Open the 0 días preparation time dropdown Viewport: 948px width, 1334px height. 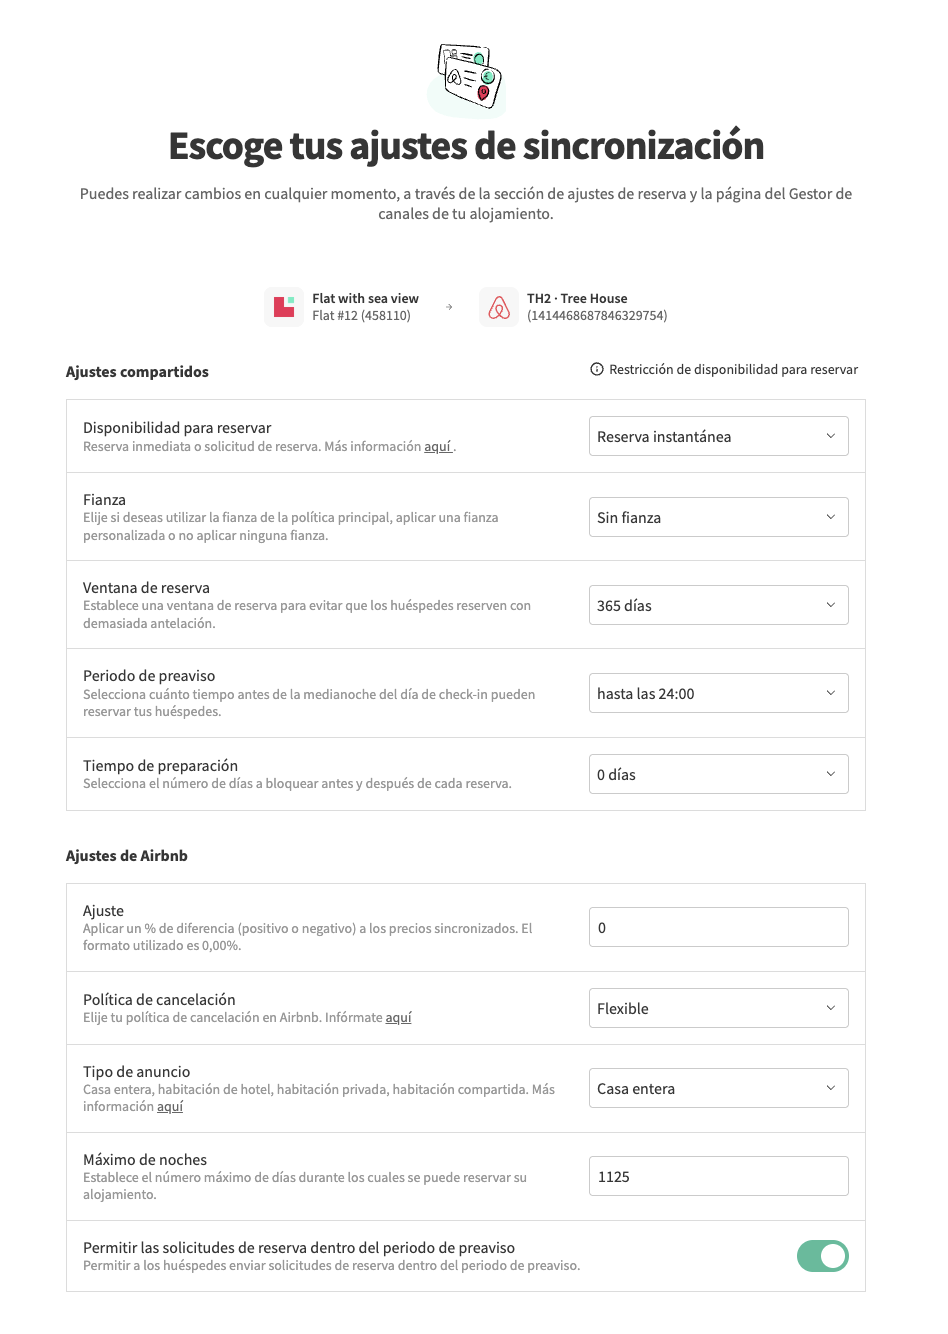718,775
